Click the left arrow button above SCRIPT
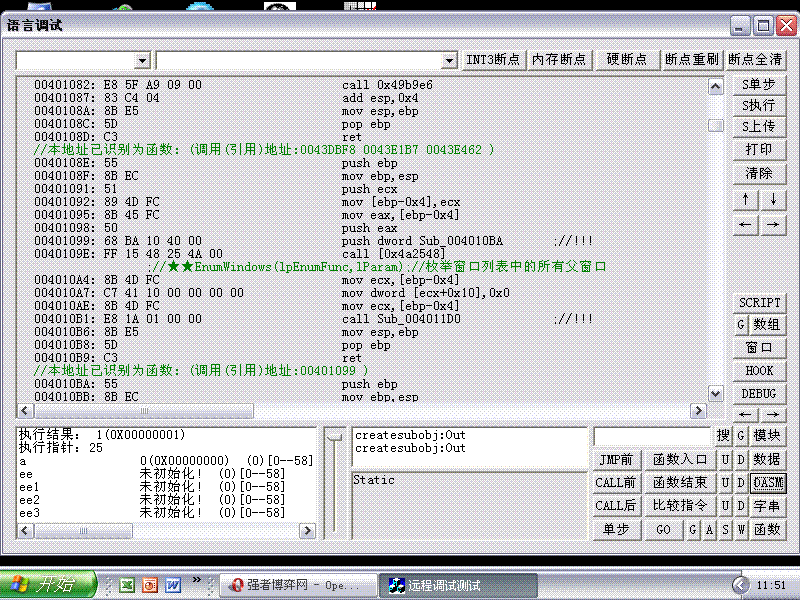The height and width of the screenshot is (600, 800). coord(745,224)
